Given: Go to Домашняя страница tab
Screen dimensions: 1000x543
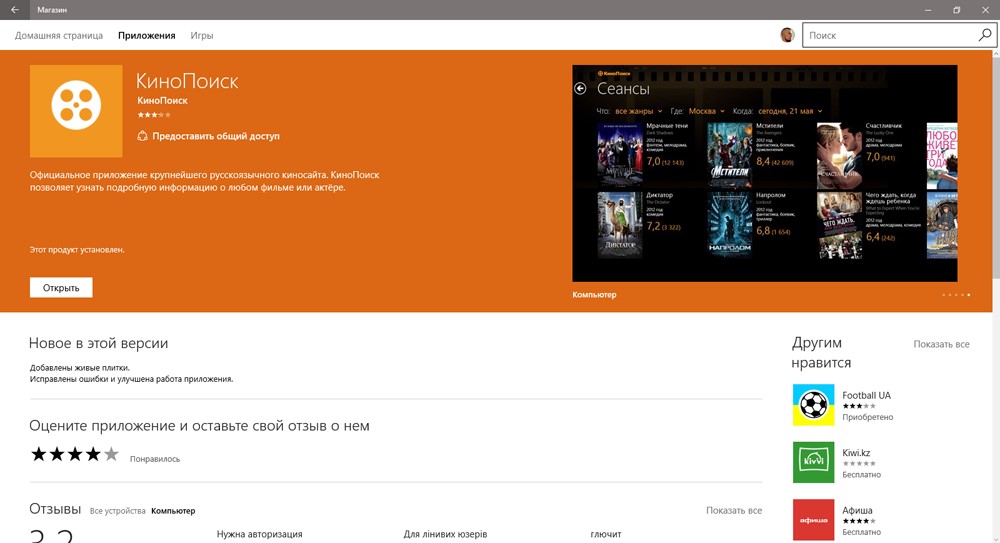Looking at the screenshot, I should pyautogui.click(x=59, y=36).
